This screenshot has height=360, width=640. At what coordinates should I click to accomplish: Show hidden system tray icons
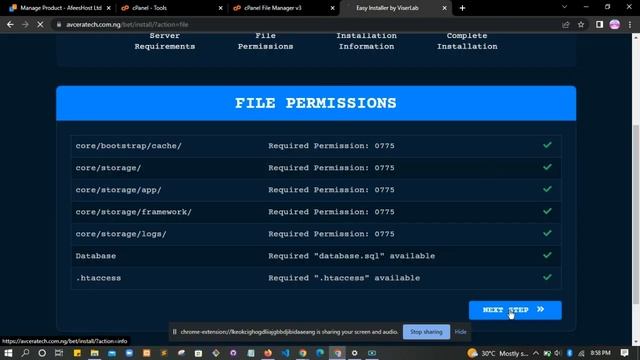click(x=536, y=353)
